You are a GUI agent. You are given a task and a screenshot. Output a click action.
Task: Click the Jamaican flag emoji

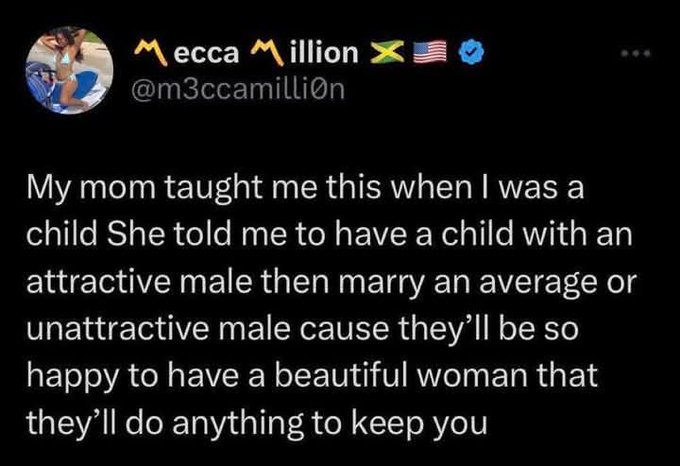click(x=384, y=54)
